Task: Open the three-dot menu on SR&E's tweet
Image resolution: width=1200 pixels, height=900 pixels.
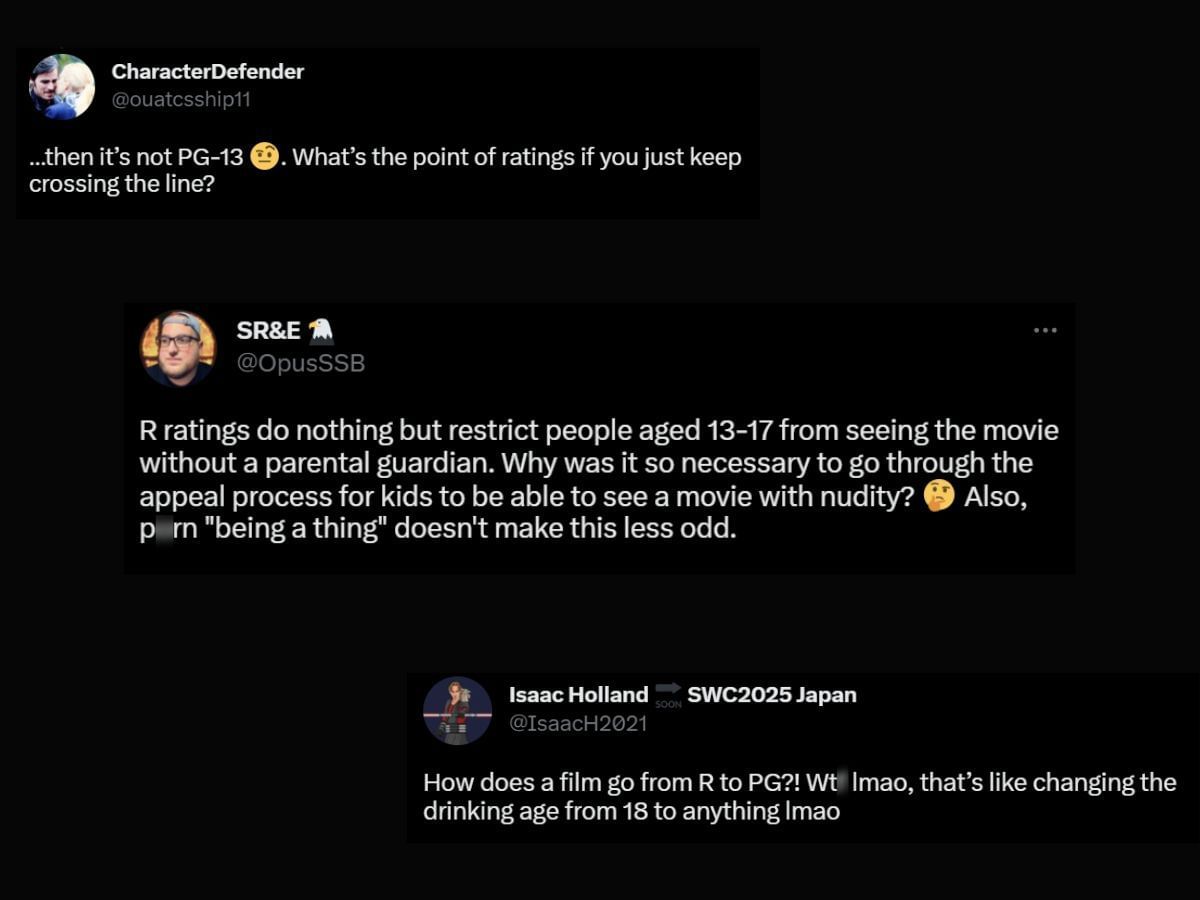Action: tap(1045, 330)
